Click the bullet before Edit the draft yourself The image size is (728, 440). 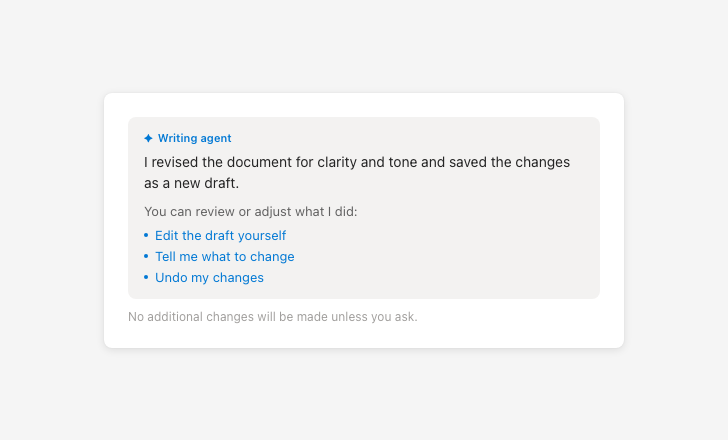[x=146, y=235]
